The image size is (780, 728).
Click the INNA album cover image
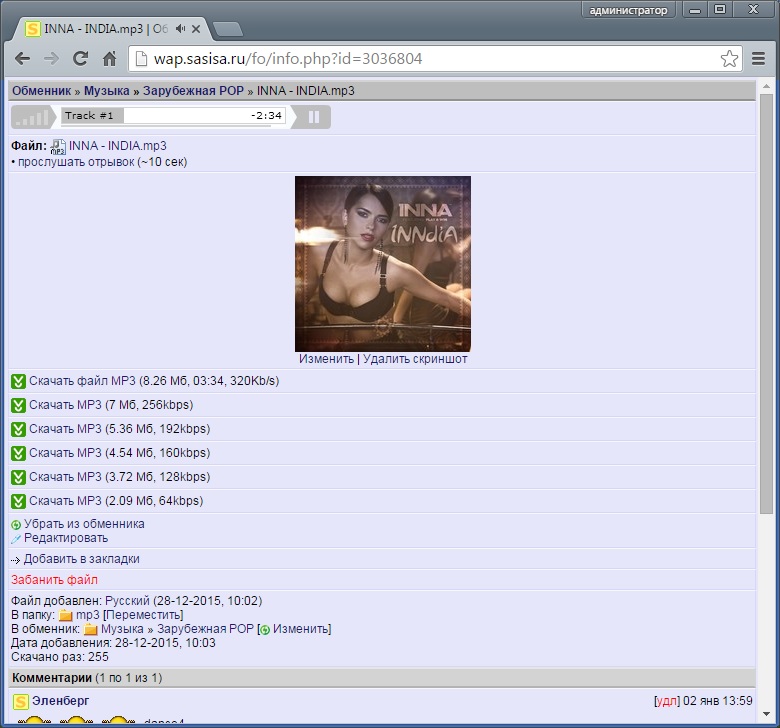(x=382, y=263)
